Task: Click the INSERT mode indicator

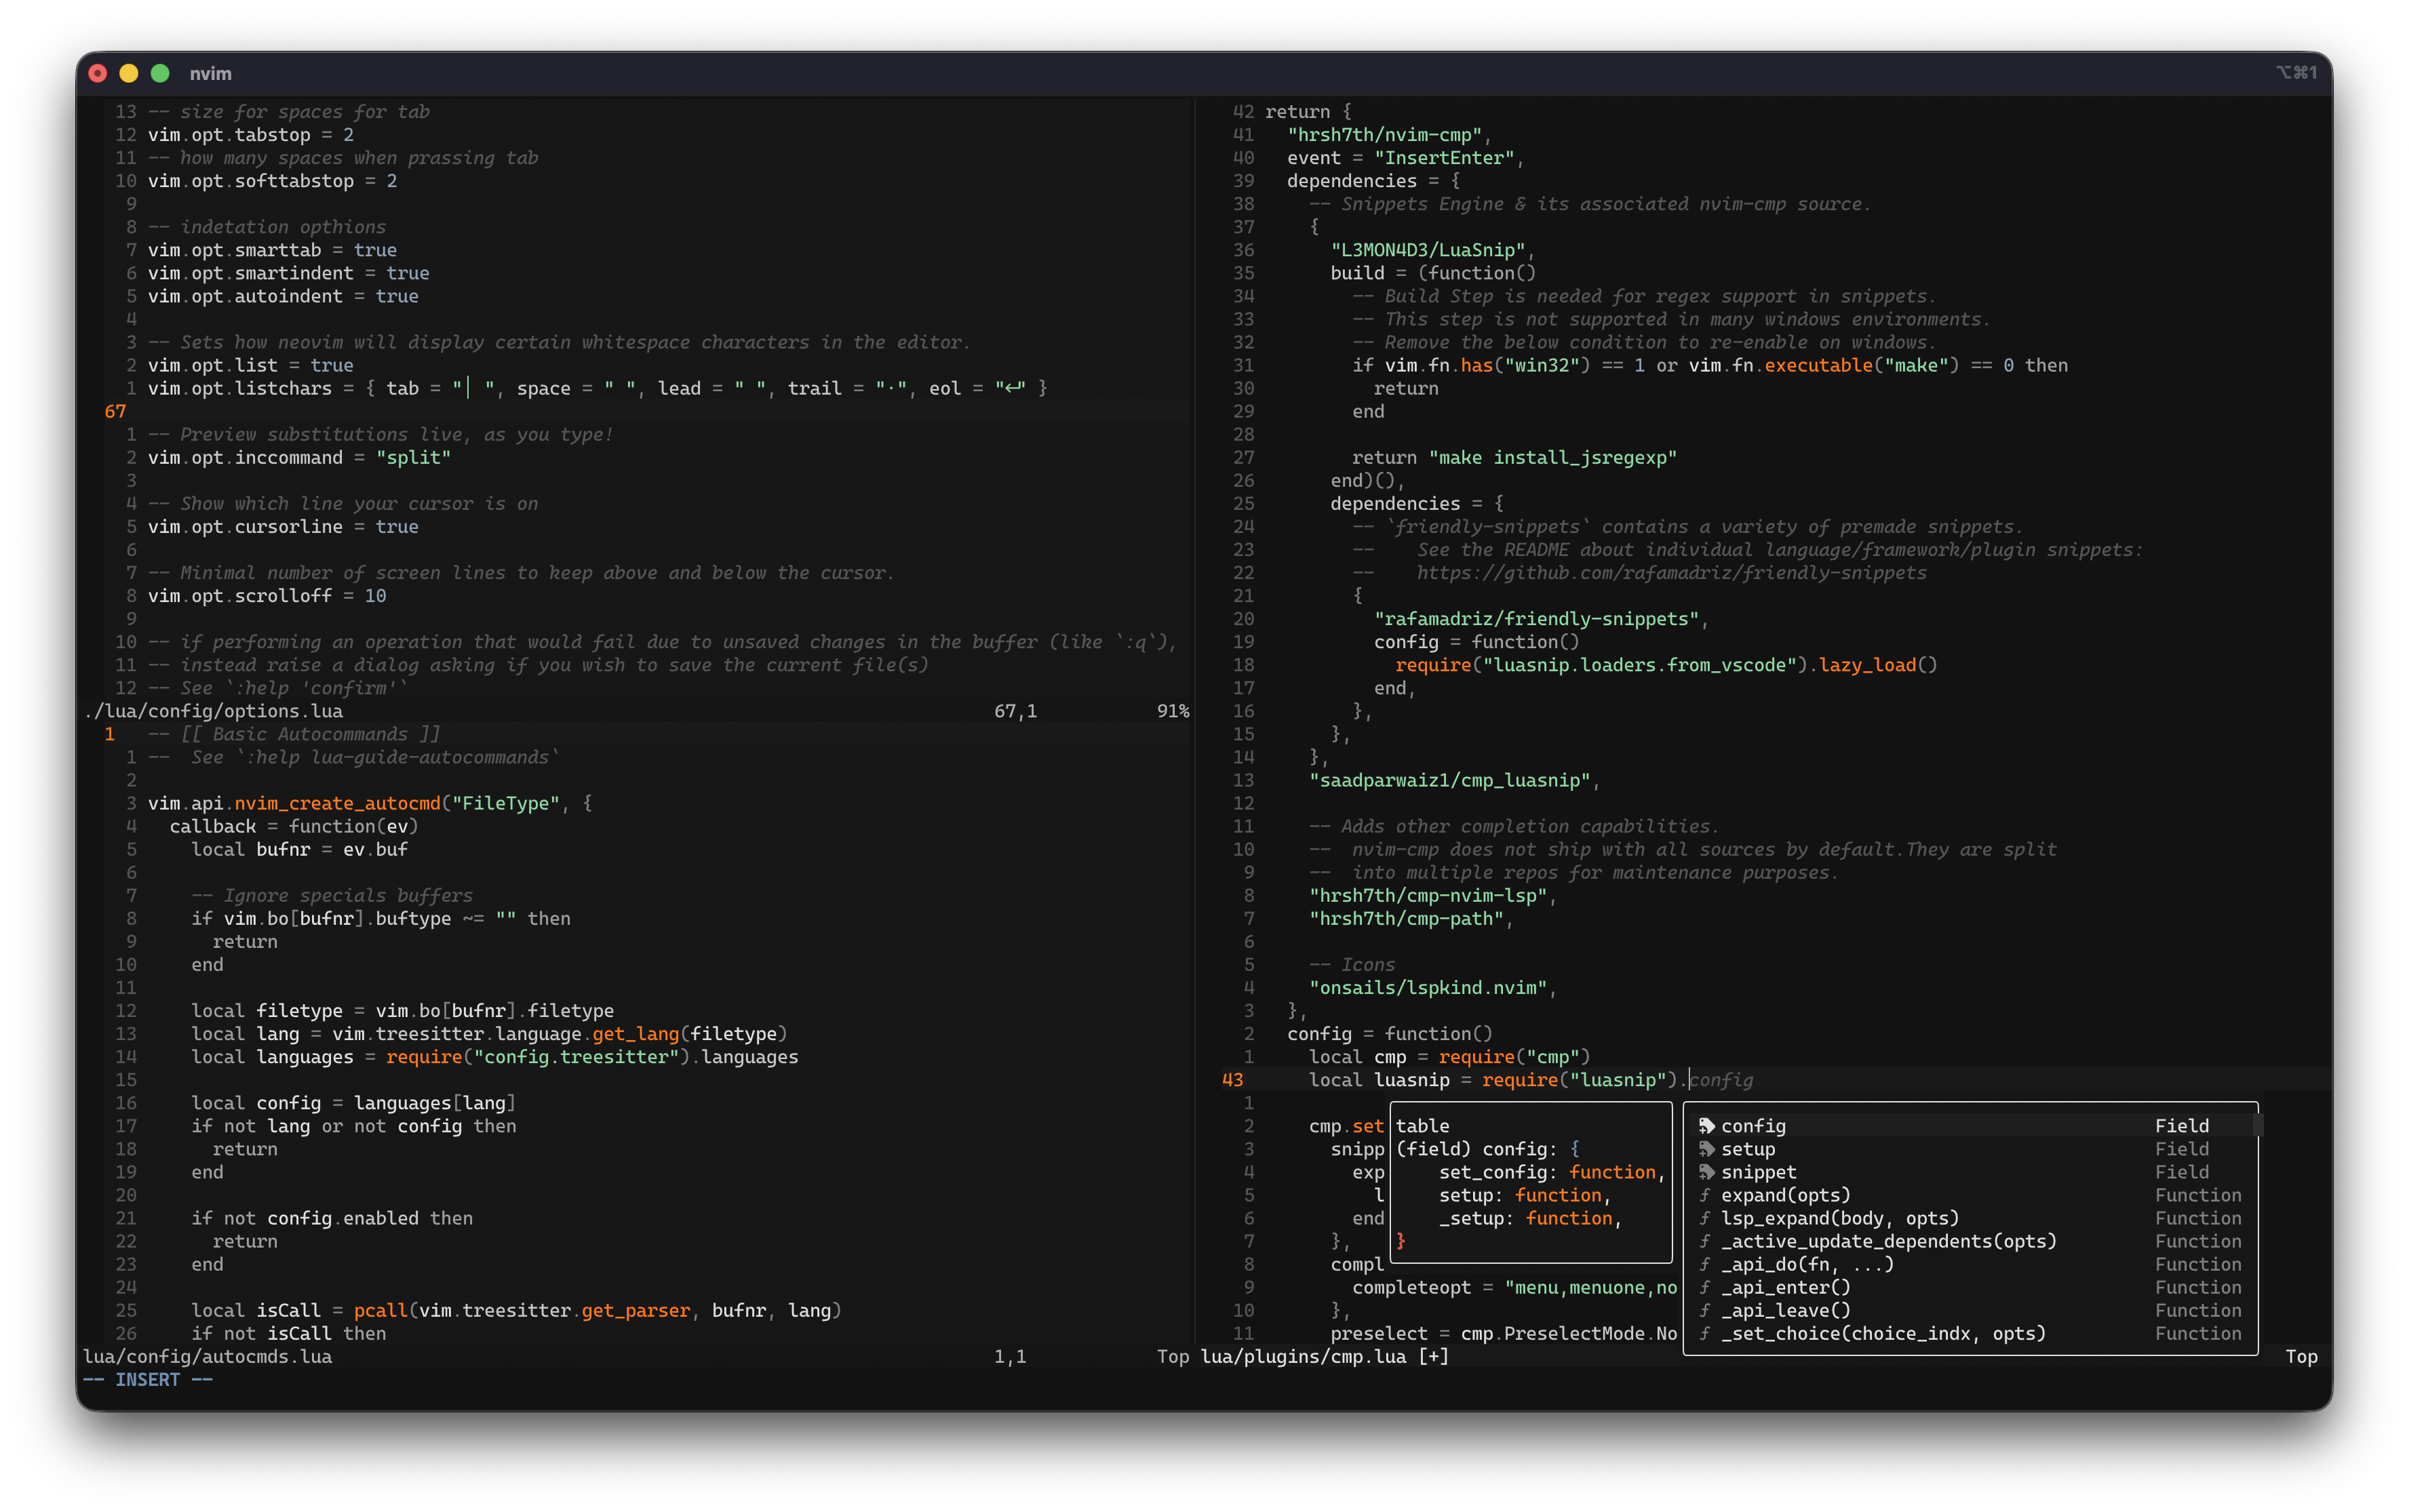Action: [147, 1379]
